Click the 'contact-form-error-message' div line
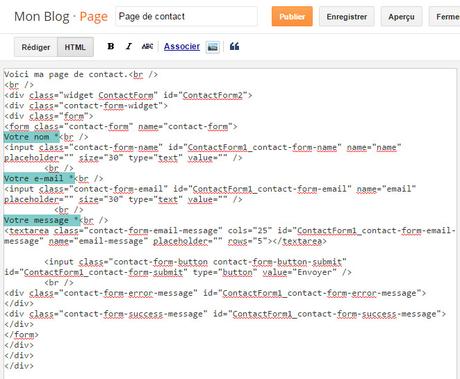 pyautogui.click(x=215, y=293)
